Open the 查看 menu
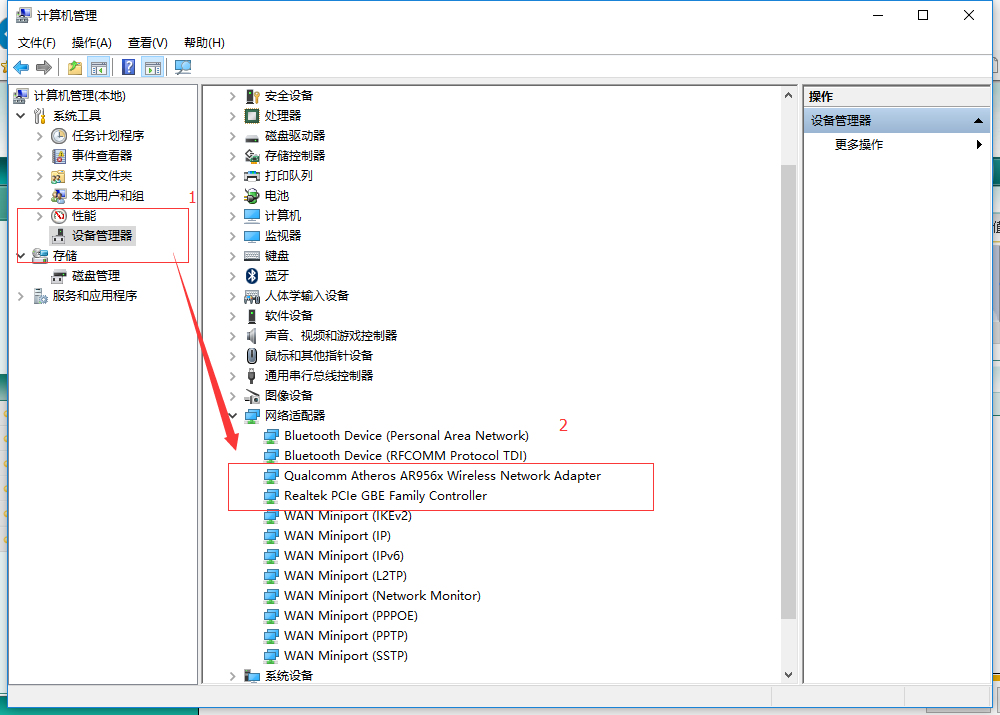 coord(146,42)
